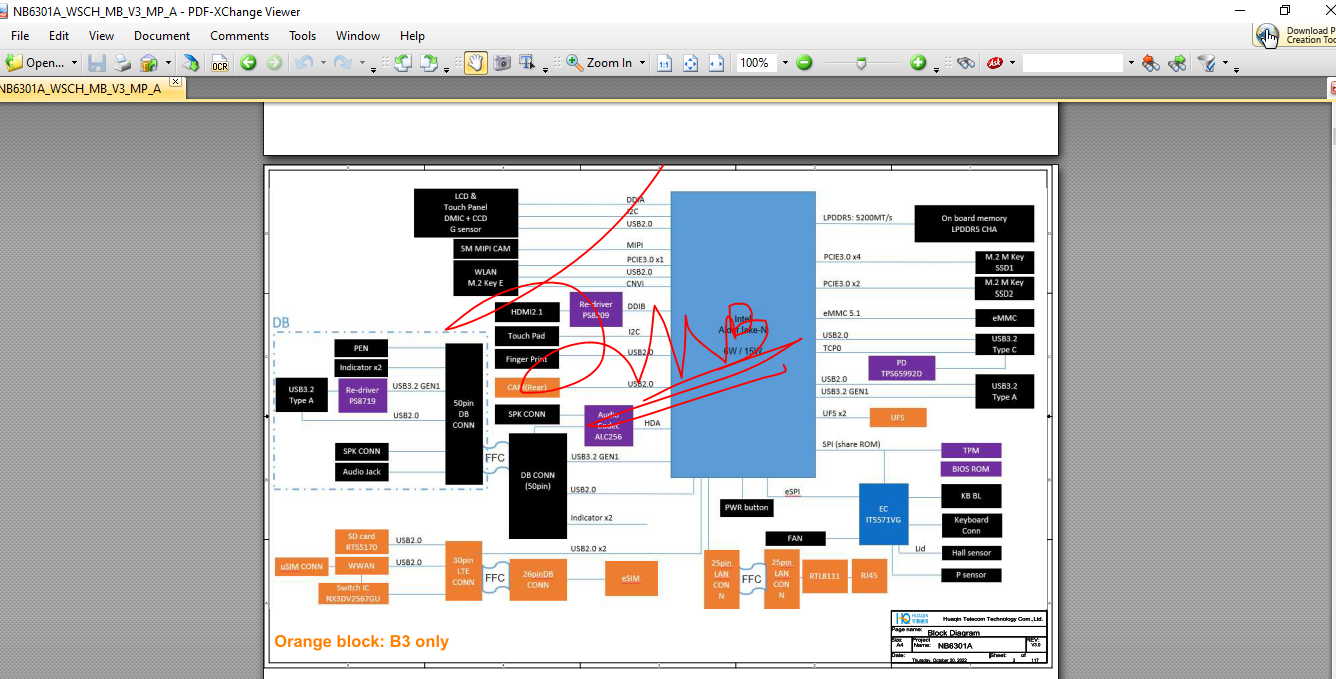
Task: Click the Undo icon
Action: pyautogui.click(x=302, y=62)
